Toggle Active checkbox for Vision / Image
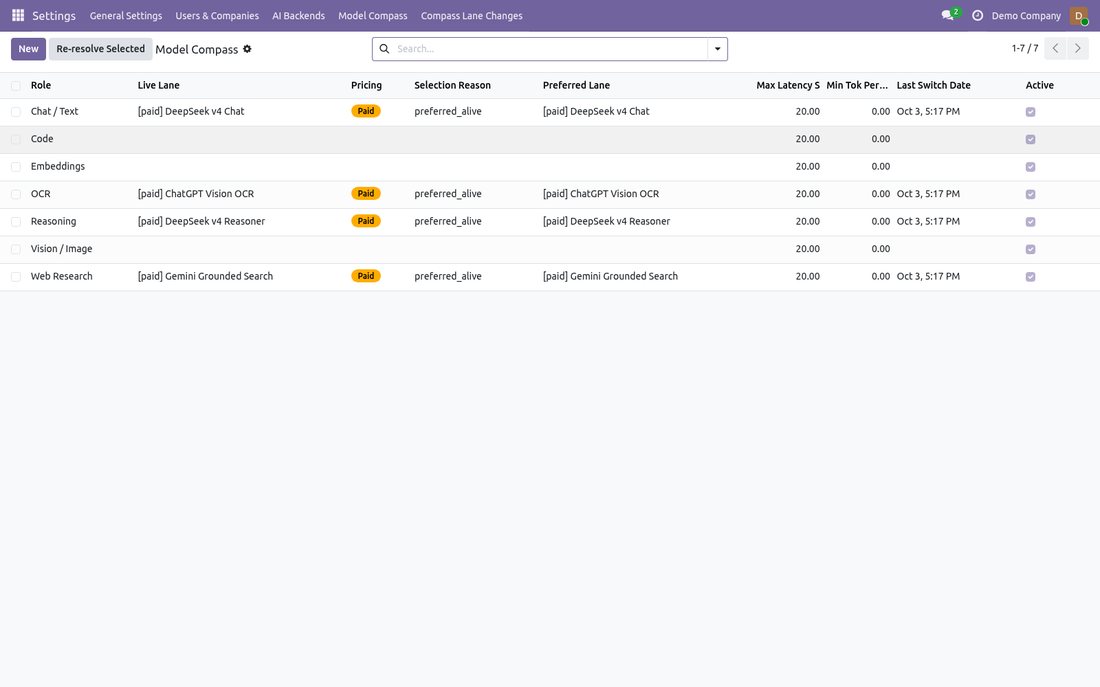Image resolution: width=1100 pixels, height=687 pixels. pos(1031,249)
